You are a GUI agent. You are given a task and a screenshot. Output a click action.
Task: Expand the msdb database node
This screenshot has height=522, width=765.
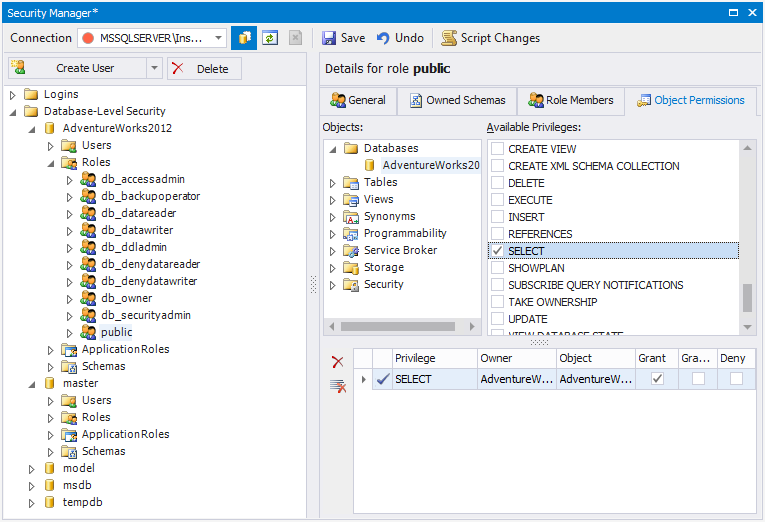(x=31, y=486)
